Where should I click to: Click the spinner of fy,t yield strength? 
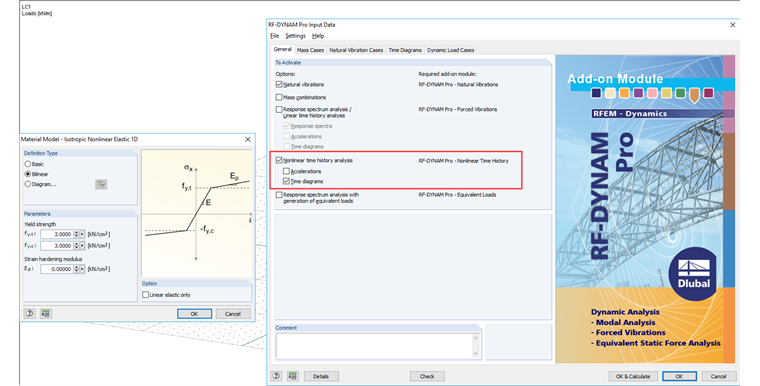tap(76, 234)
